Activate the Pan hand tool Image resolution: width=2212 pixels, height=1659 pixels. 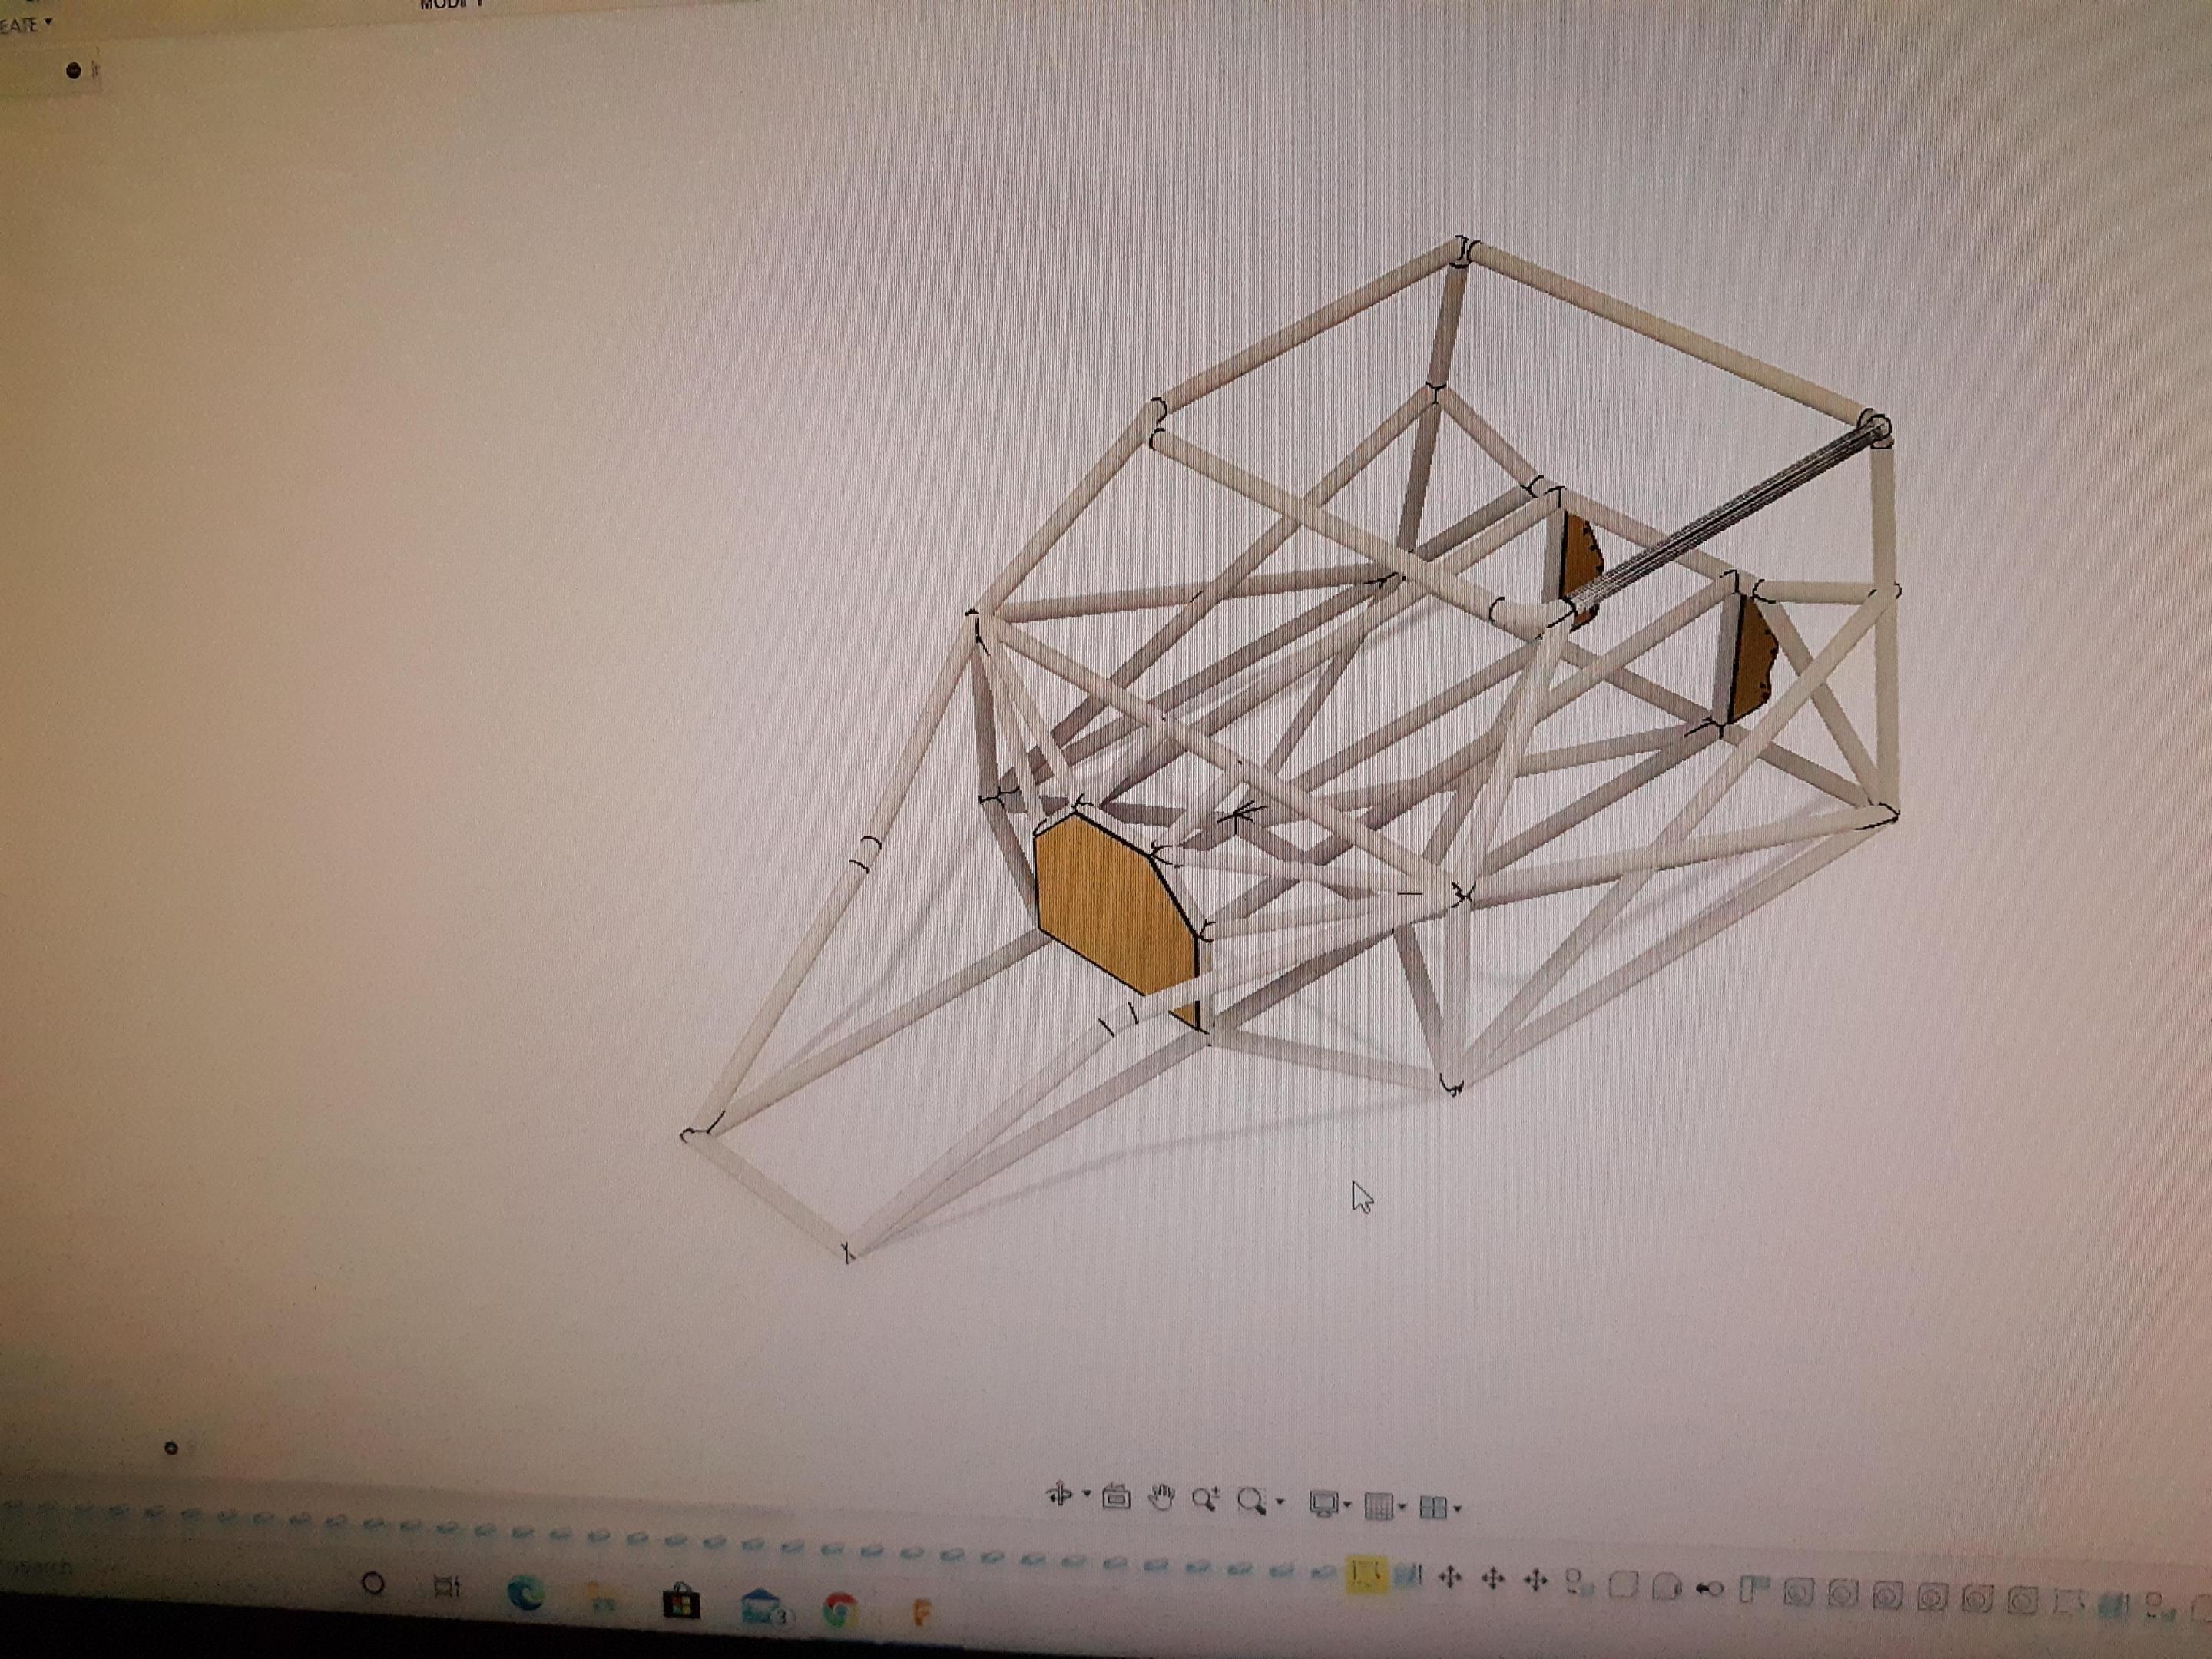[1161, 1498]
